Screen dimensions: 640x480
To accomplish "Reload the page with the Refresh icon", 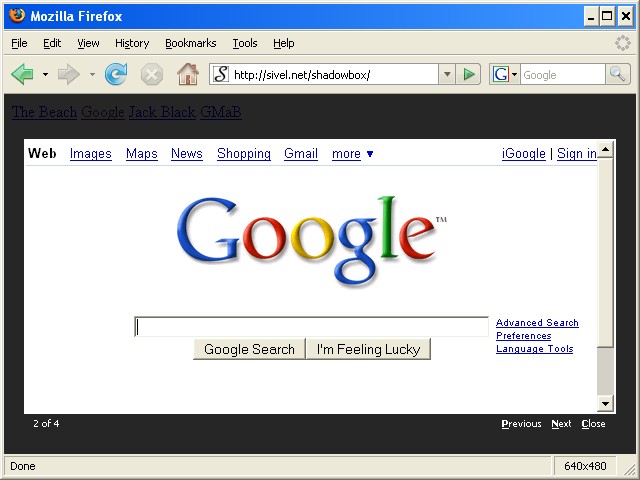I will 116,74.
